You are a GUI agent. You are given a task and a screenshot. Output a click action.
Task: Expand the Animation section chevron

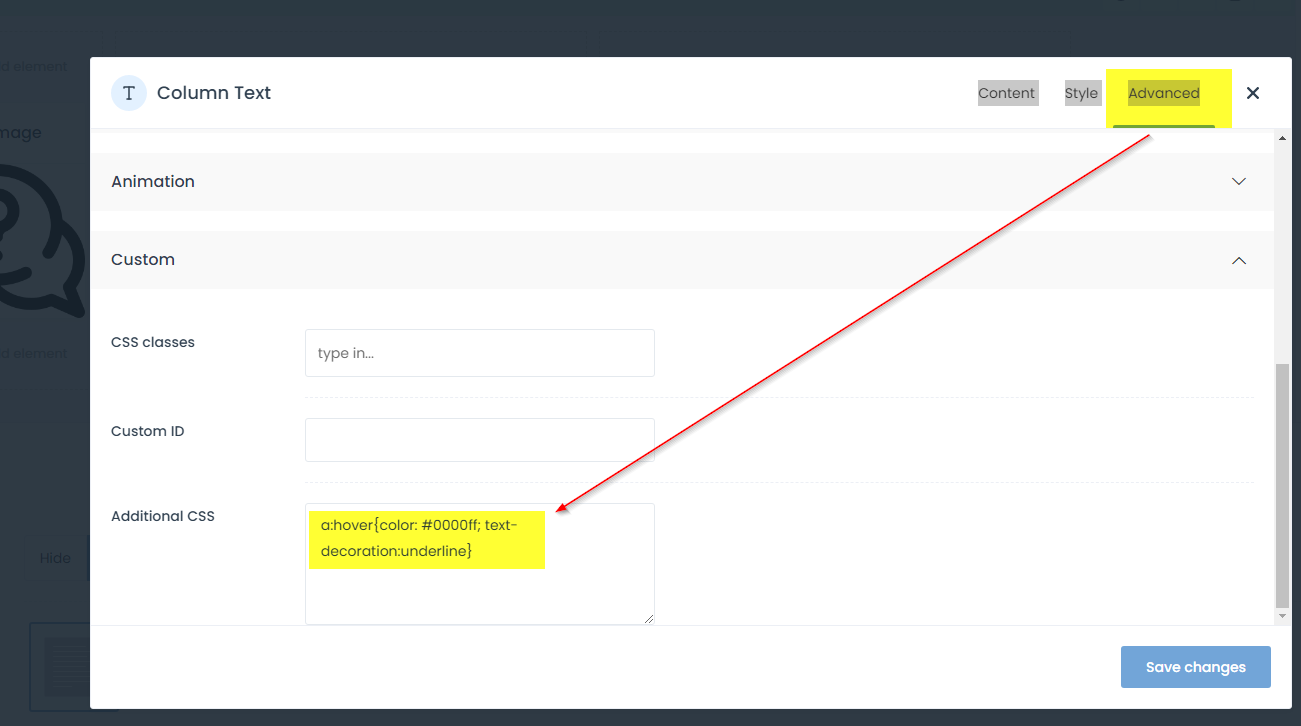click(x=1239, y=182)
